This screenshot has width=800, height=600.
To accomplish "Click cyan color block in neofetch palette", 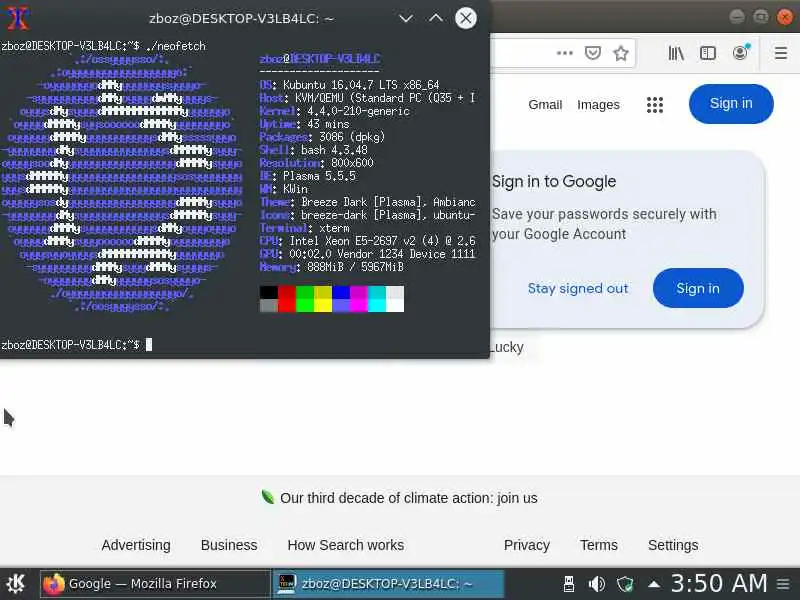I will [377, 298].
